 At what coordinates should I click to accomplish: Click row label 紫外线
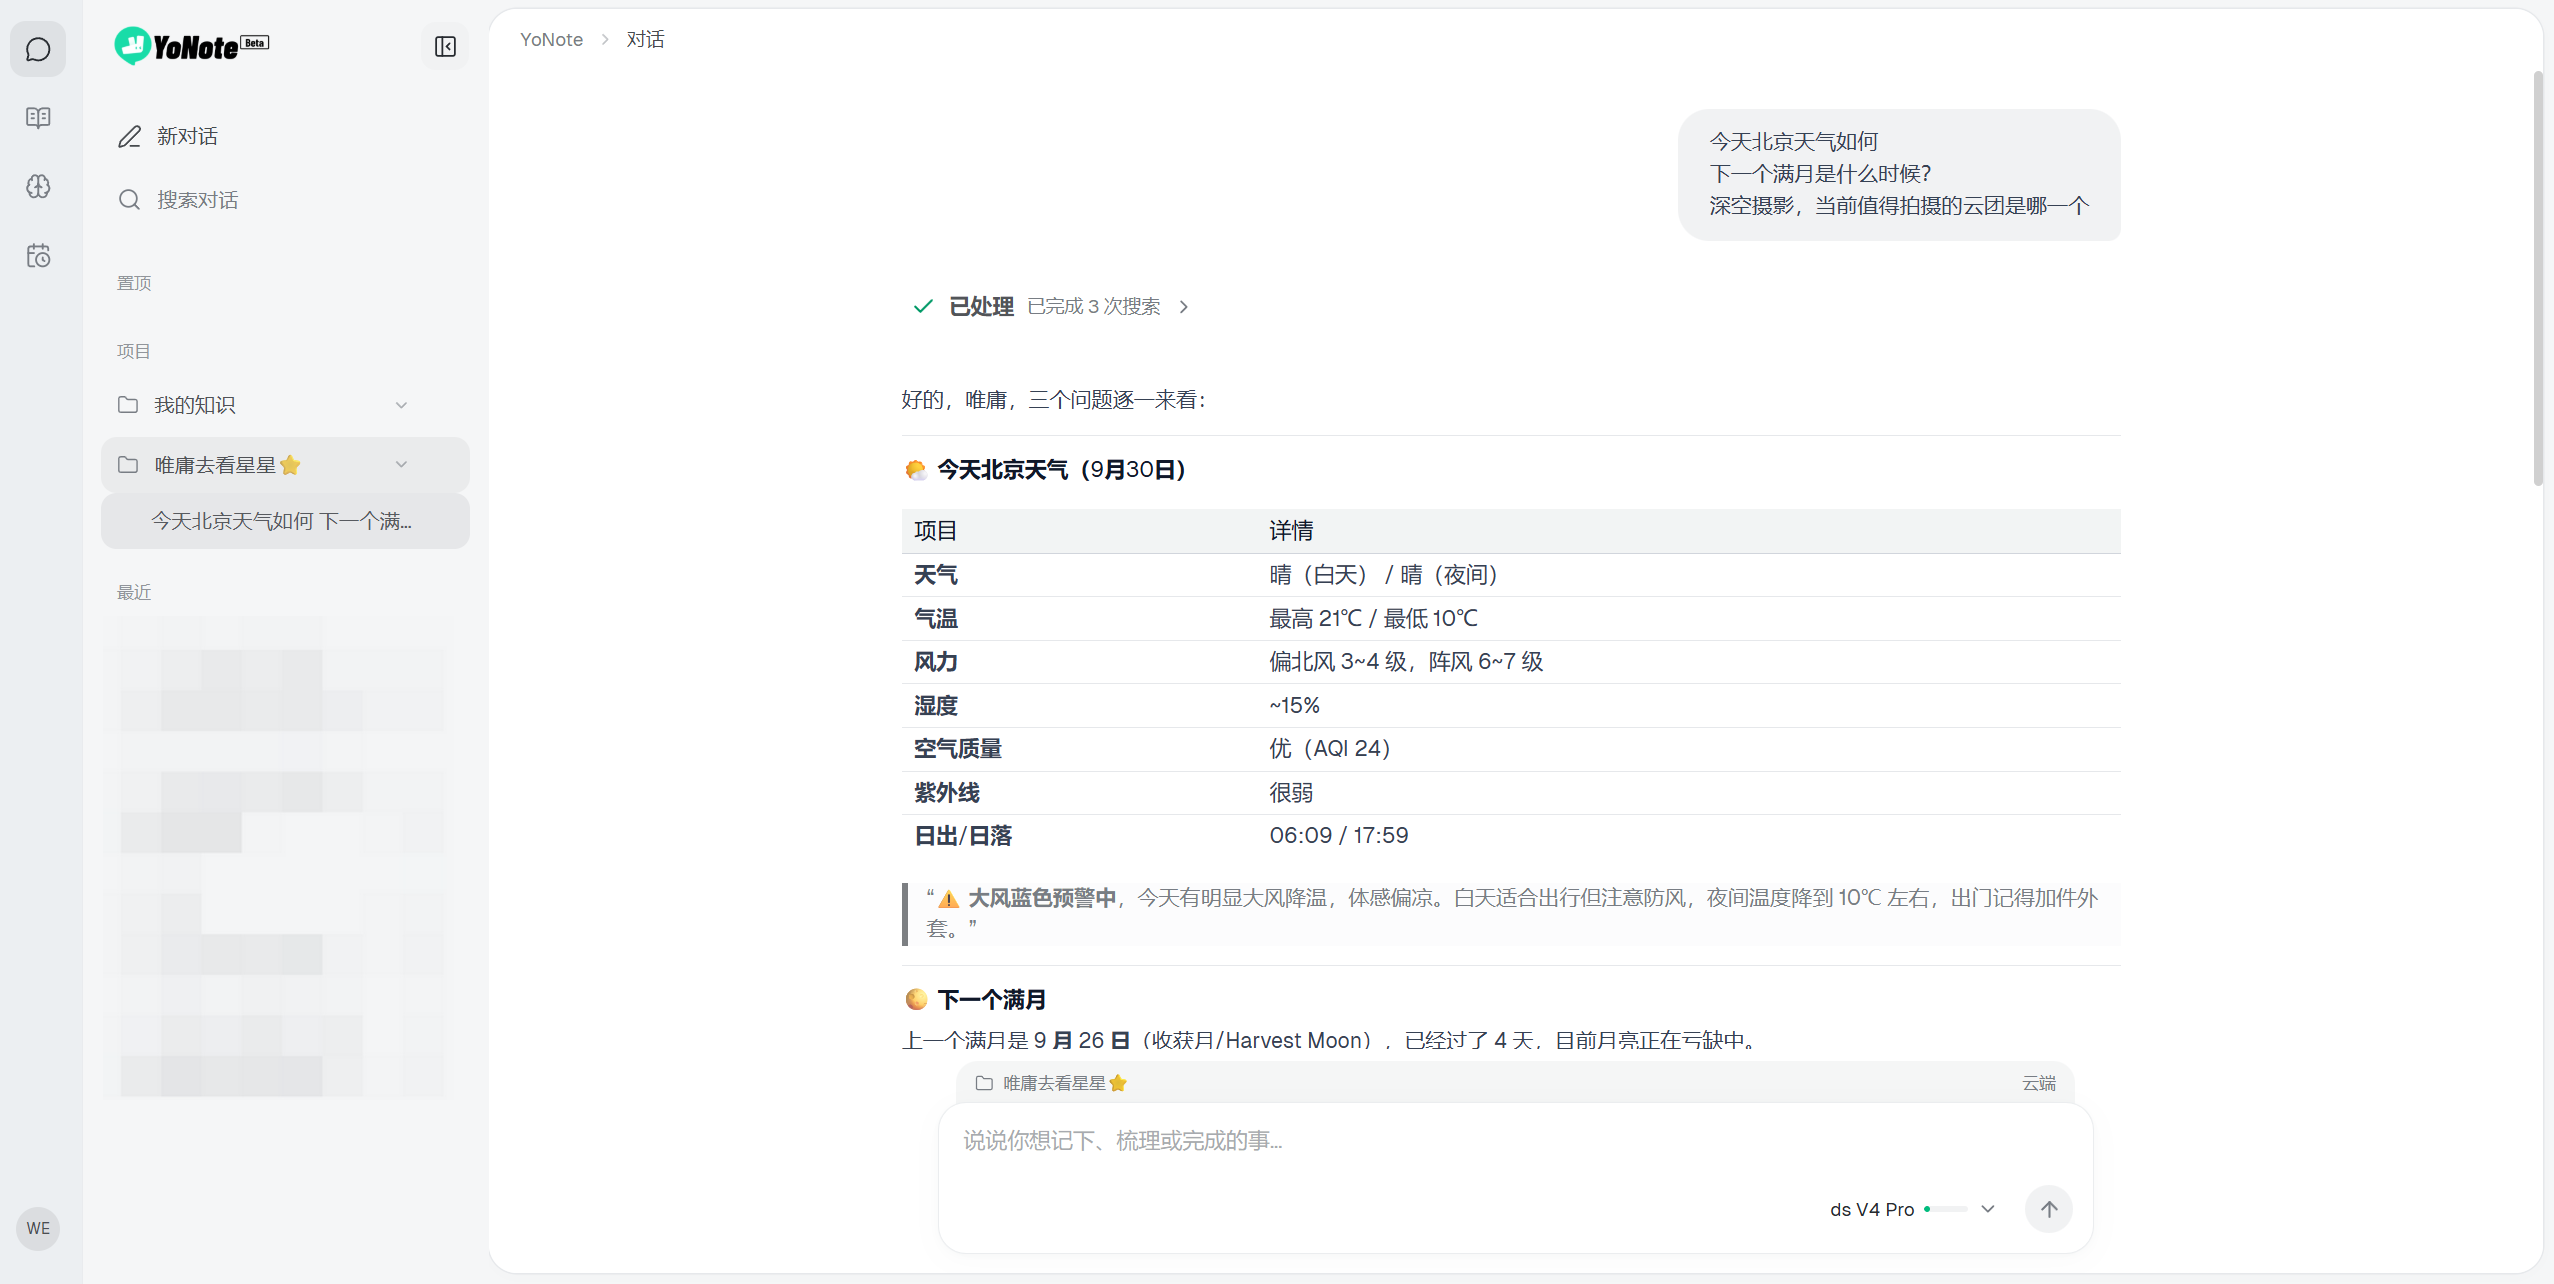(946, 793)
